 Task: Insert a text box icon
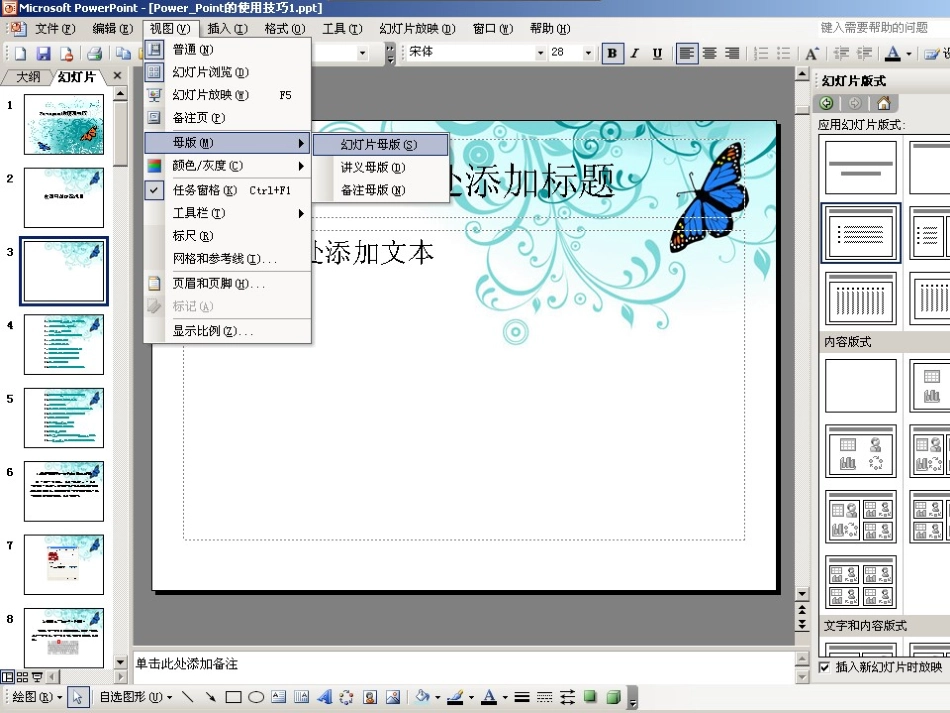(x=279, y=697)
